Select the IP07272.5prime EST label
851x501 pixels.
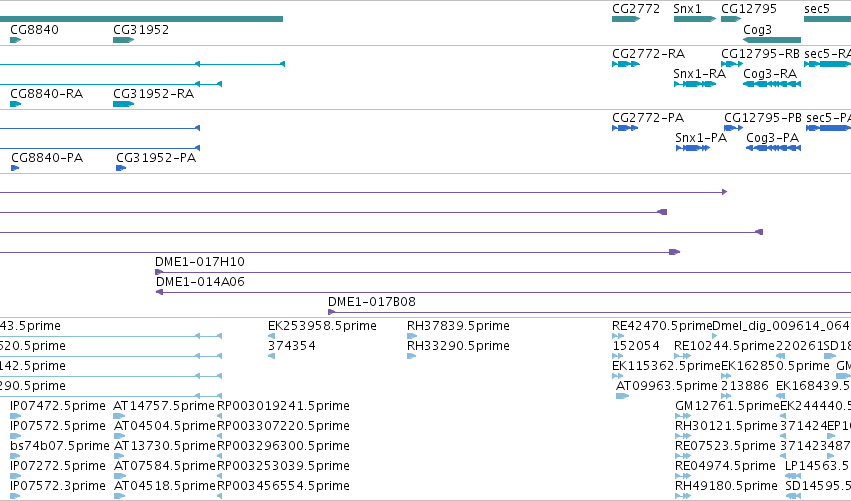click(58, 466)
